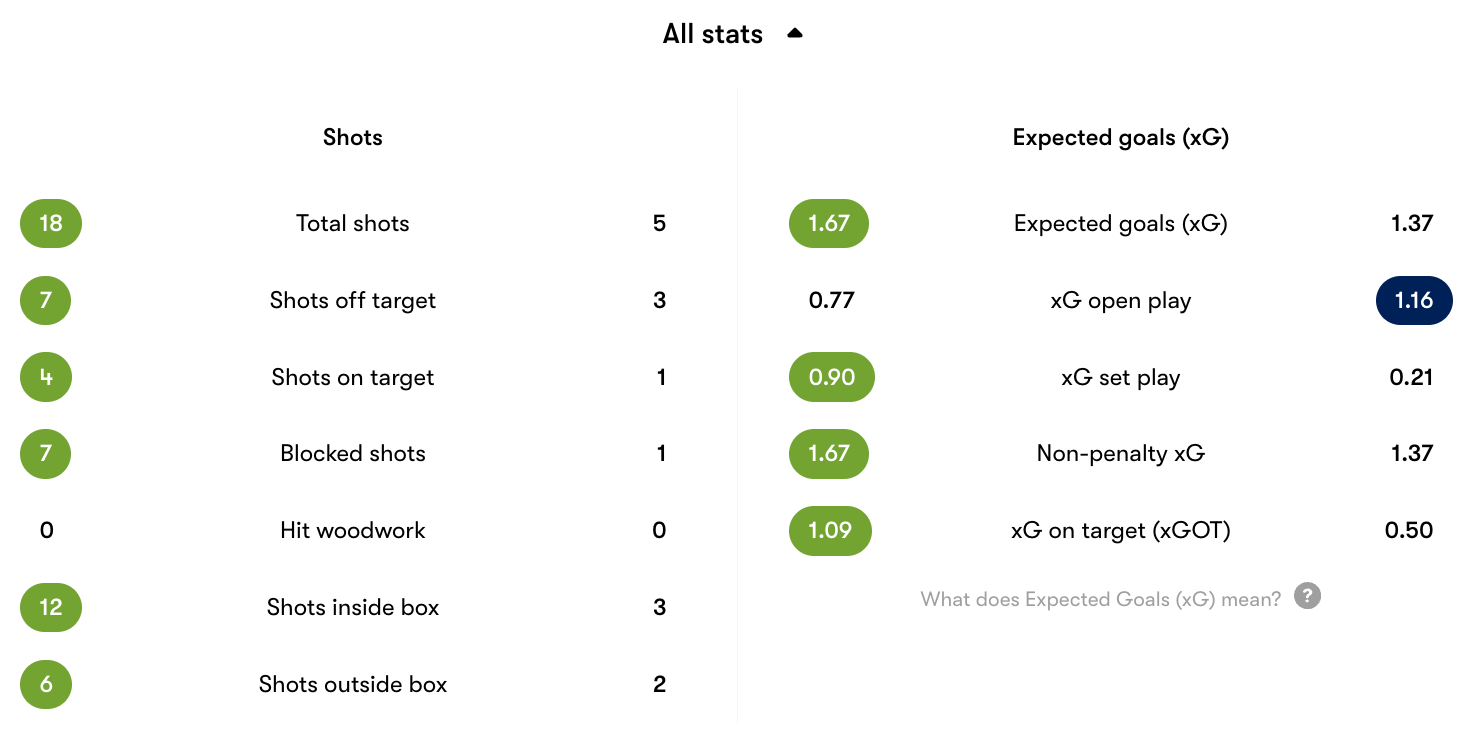Click the xG help question mark icon
Viewport: 1468px width, 754px height.
(x=1307, y=597)
